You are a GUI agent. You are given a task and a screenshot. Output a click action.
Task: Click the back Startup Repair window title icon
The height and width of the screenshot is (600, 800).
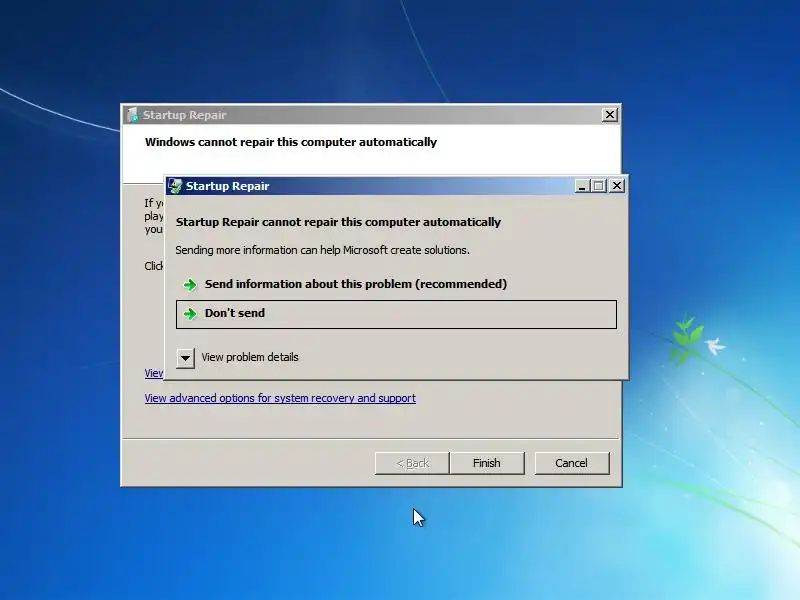(133, 115)
